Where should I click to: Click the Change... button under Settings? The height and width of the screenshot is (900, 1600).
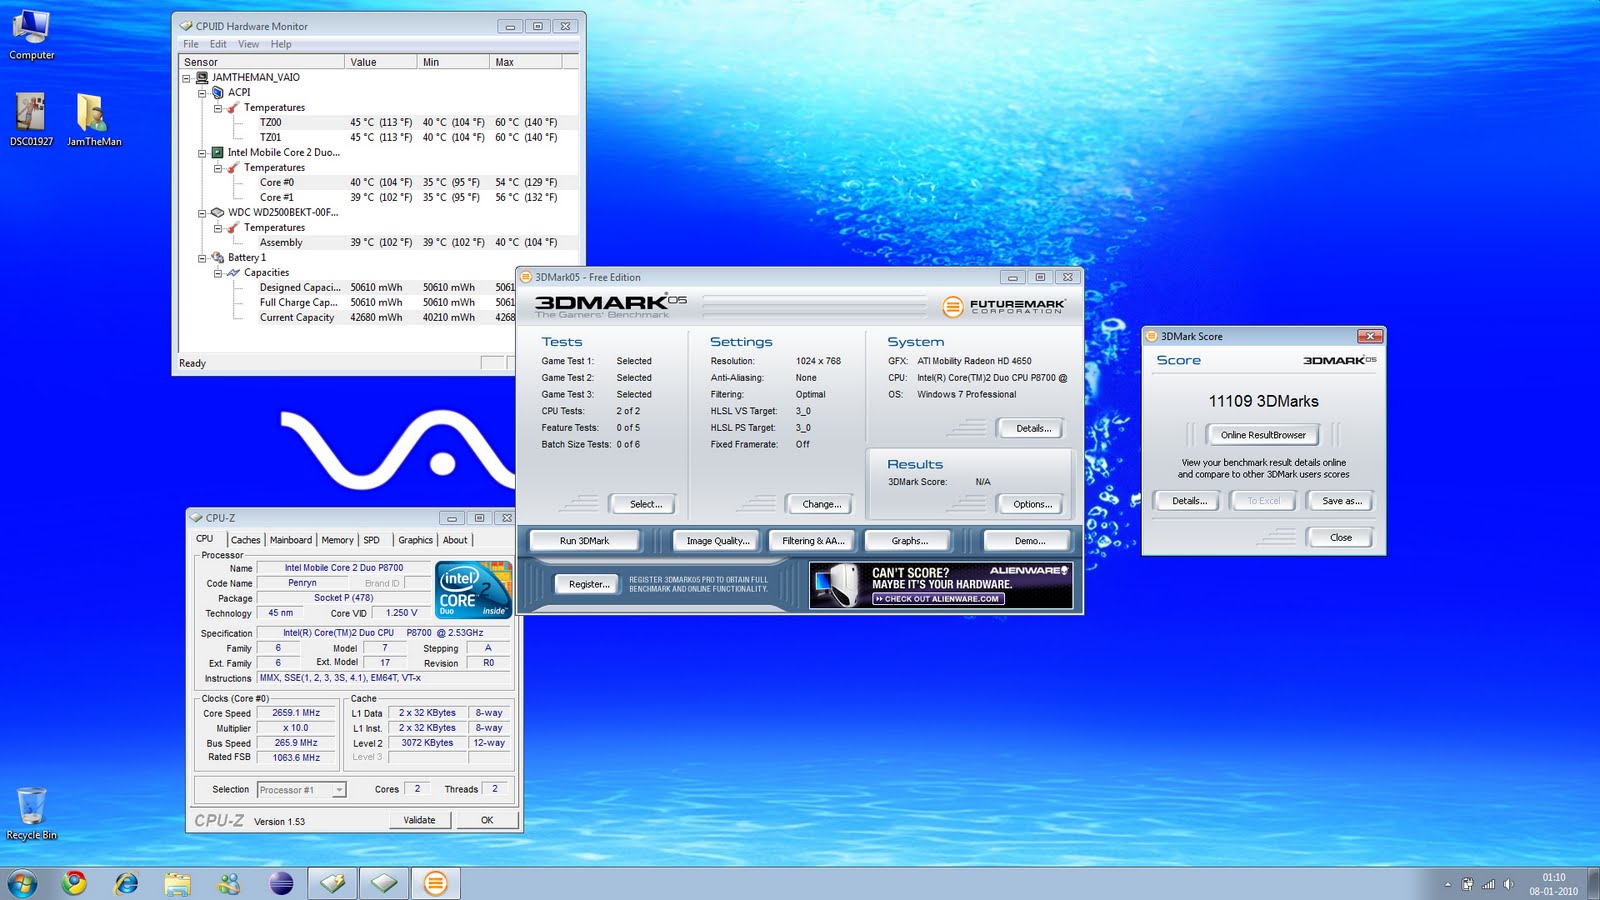pyautogui.click(x=822, y=504)
